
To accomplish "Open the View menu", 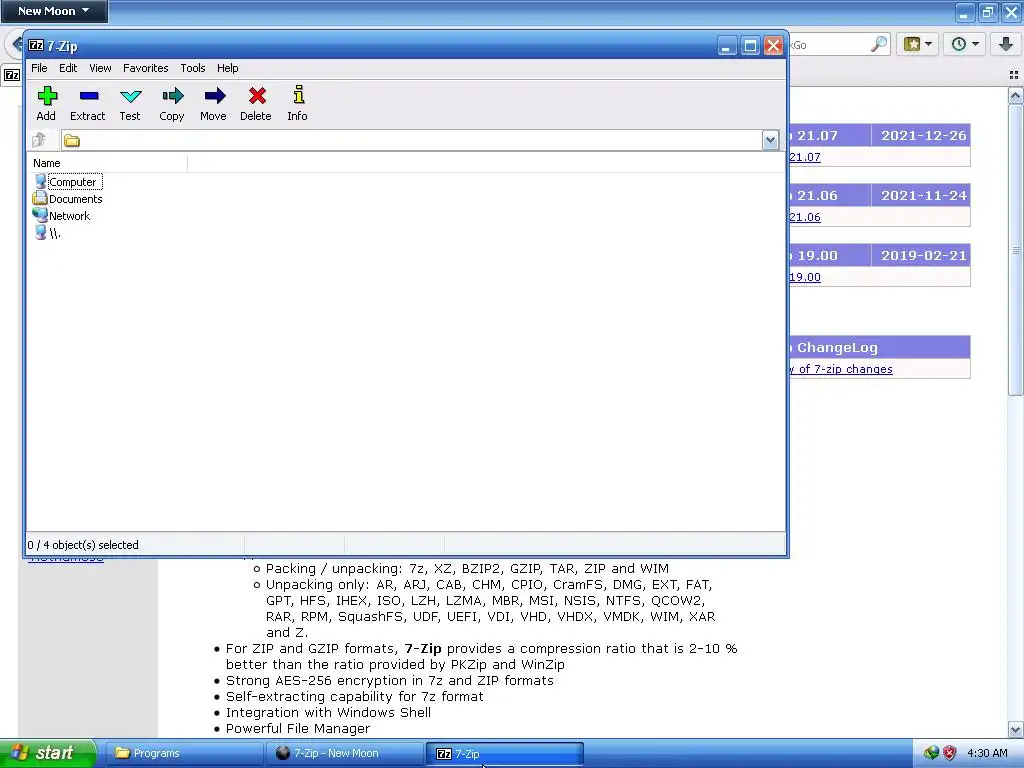I will 100,68.
